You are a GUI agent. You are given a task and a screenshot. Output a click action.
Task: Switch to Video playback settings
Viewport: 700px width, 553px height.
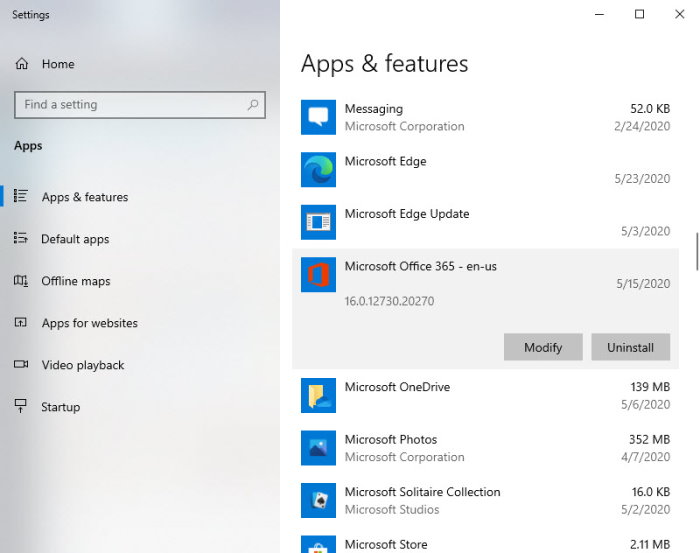pos(83,365)
